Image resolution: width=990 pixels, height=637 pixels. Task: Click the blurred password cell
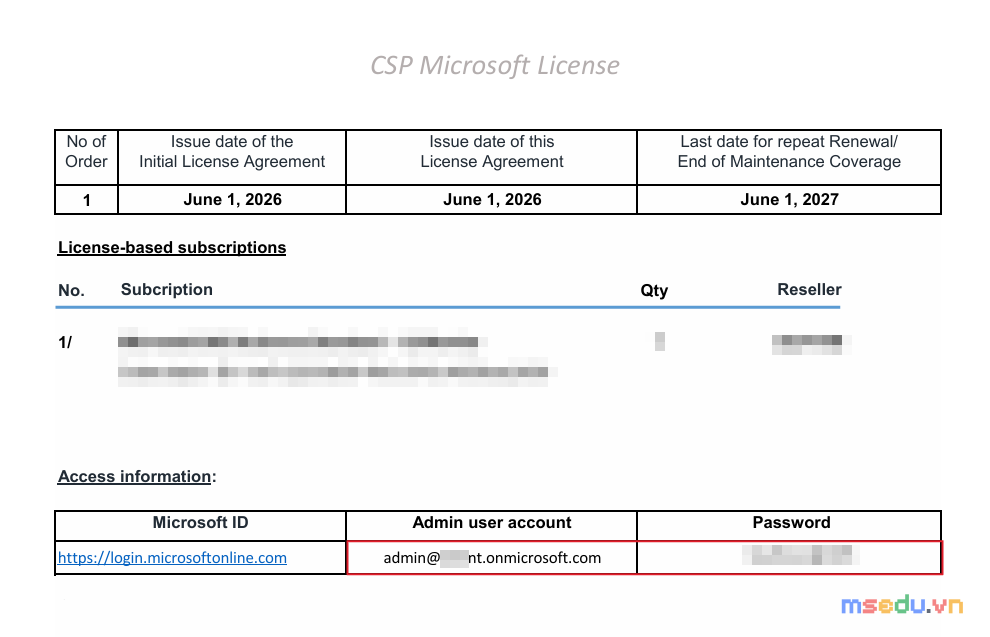(789, 558)
